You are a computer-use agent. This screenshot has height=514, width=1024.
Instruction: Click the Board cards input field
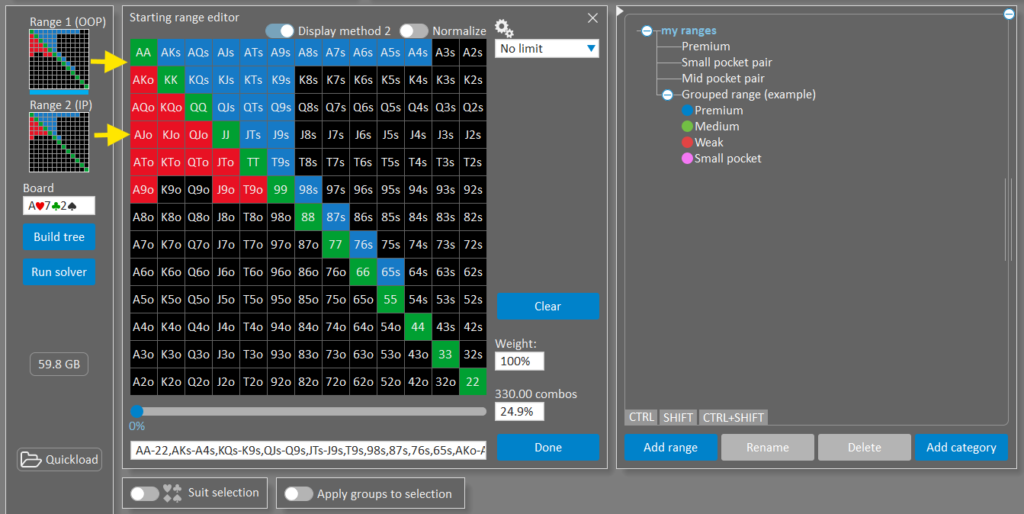coord(59,206)
